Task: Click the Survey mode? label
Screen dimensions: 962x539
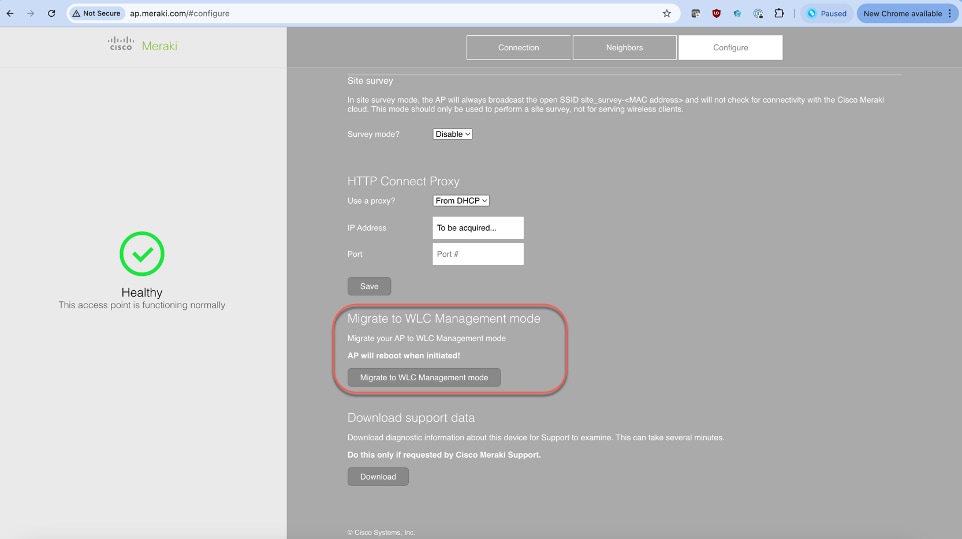Action: click(373, 134)
